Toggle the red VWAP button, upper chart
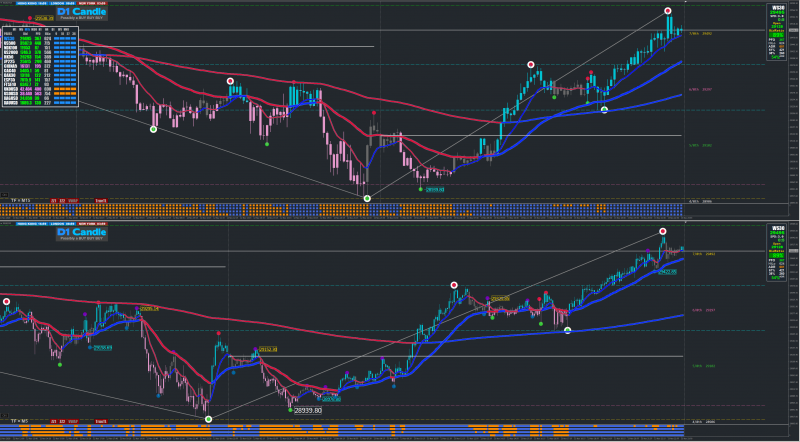800x442 pixels. tap(73, 201)
